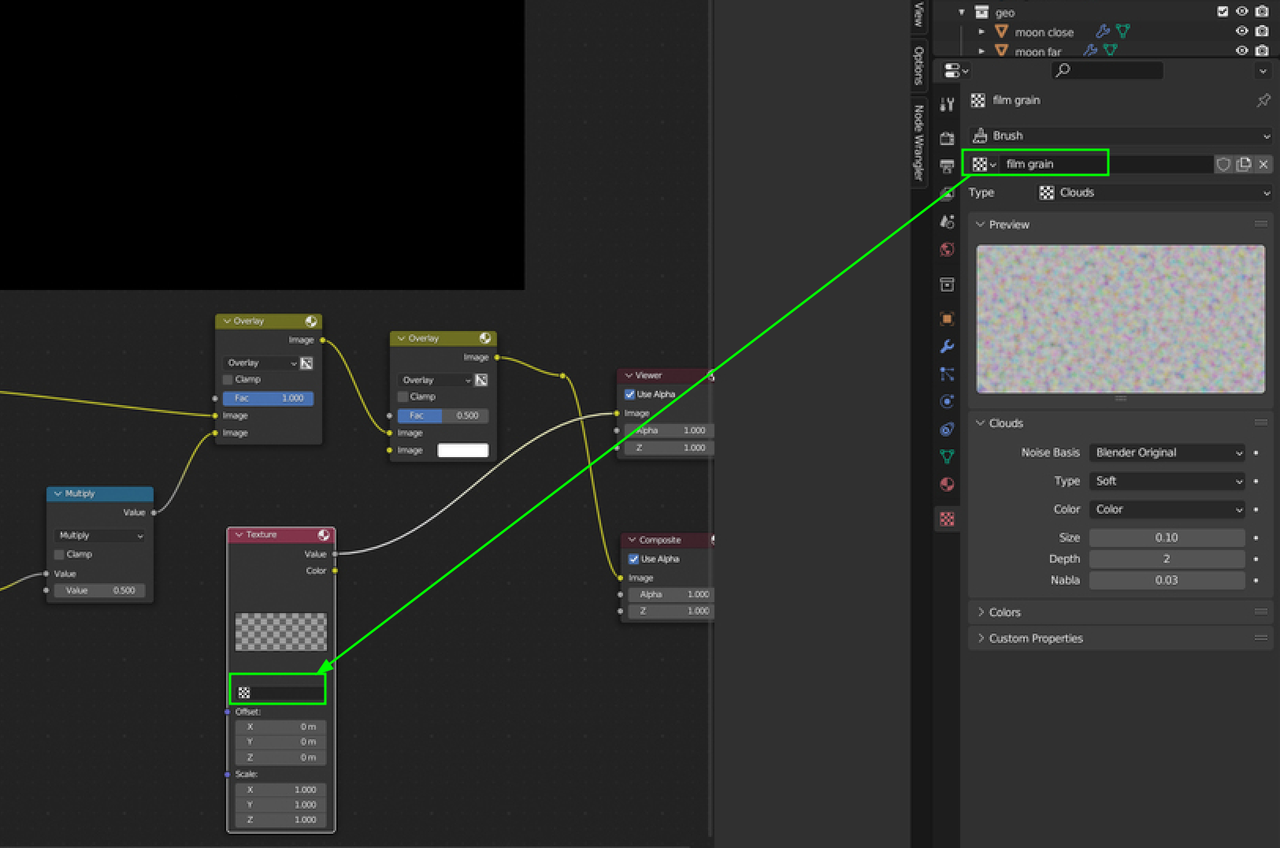The image size is (1280, 848).
Task: Hide moon close in viewport
Action: 1242,31
